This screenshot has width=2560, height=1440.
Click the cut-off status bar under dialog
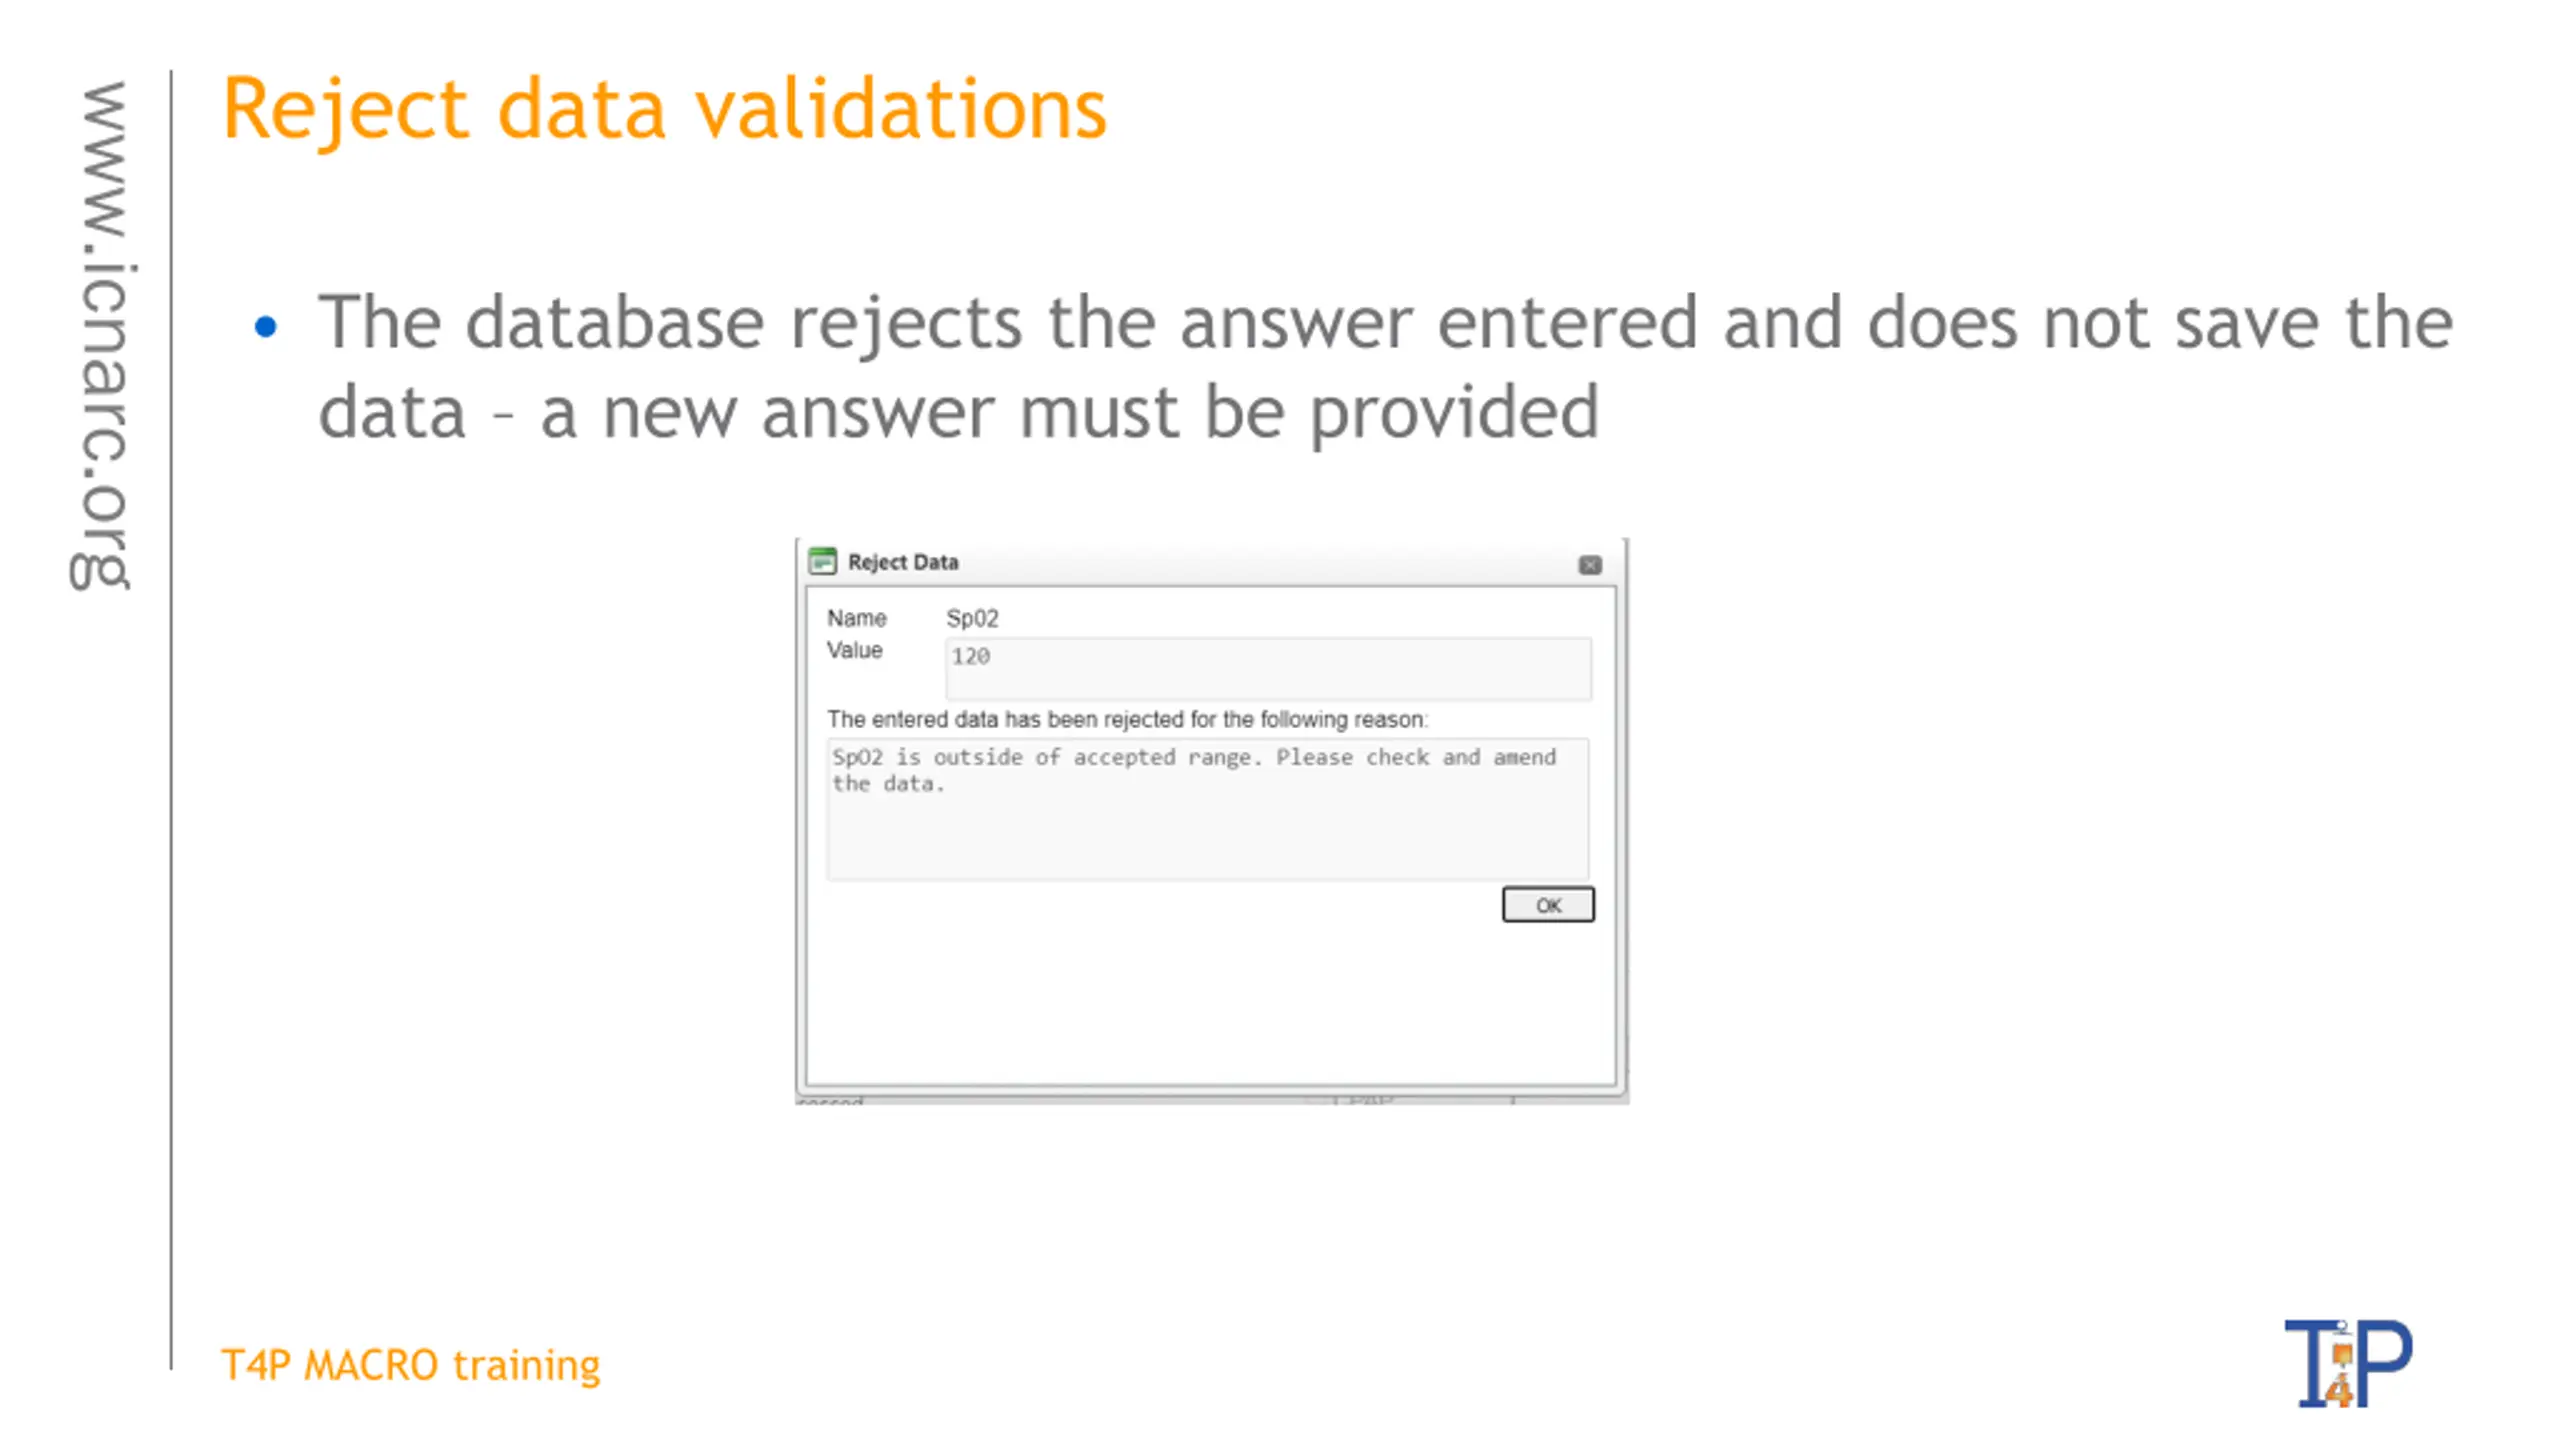pos(1211,1099)
